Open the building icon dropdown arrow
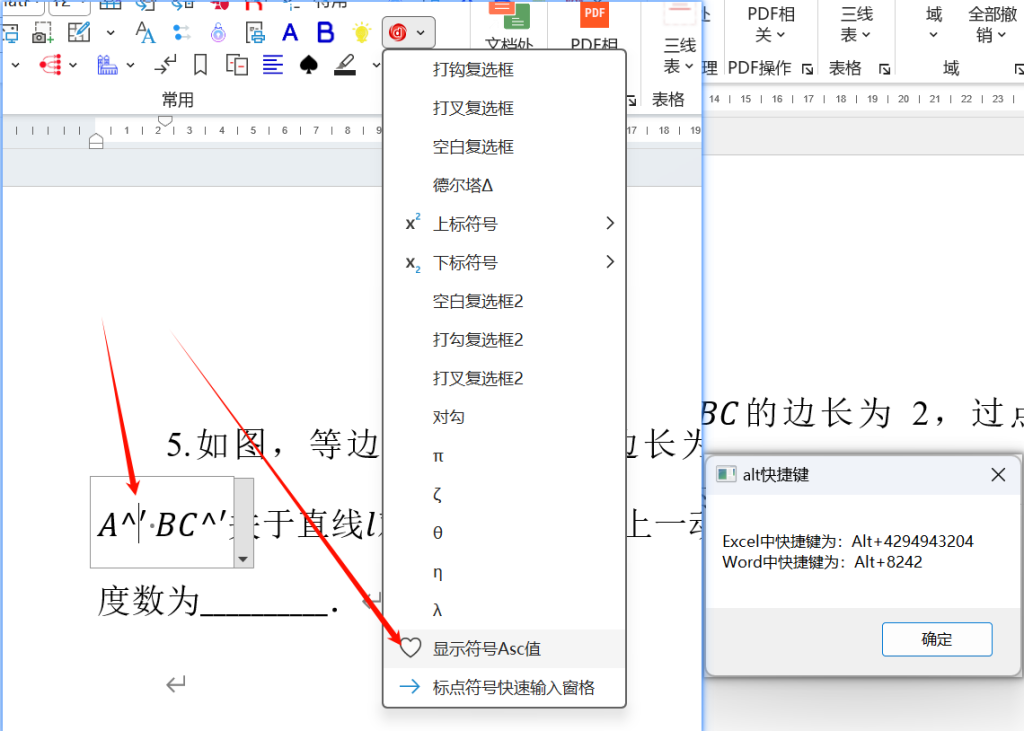This screenshot has height=731, width=1024. 130,65
